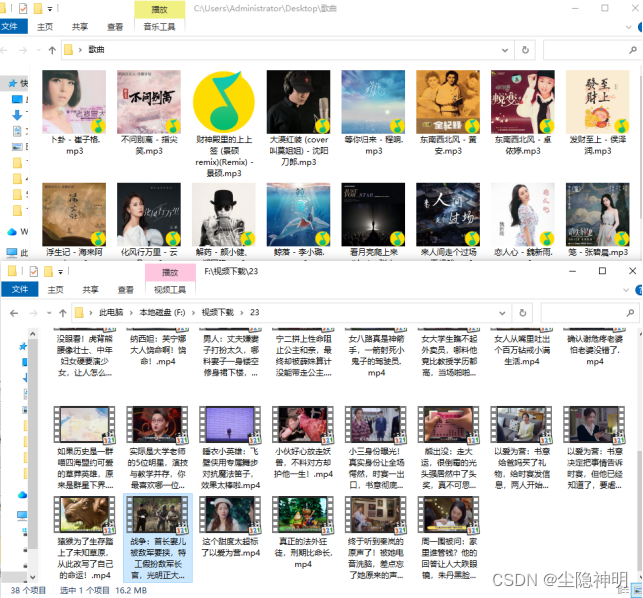The image size is (643, 598).
Task: Open 文件 menu in 23 window
Action: [x=20, y=290]
